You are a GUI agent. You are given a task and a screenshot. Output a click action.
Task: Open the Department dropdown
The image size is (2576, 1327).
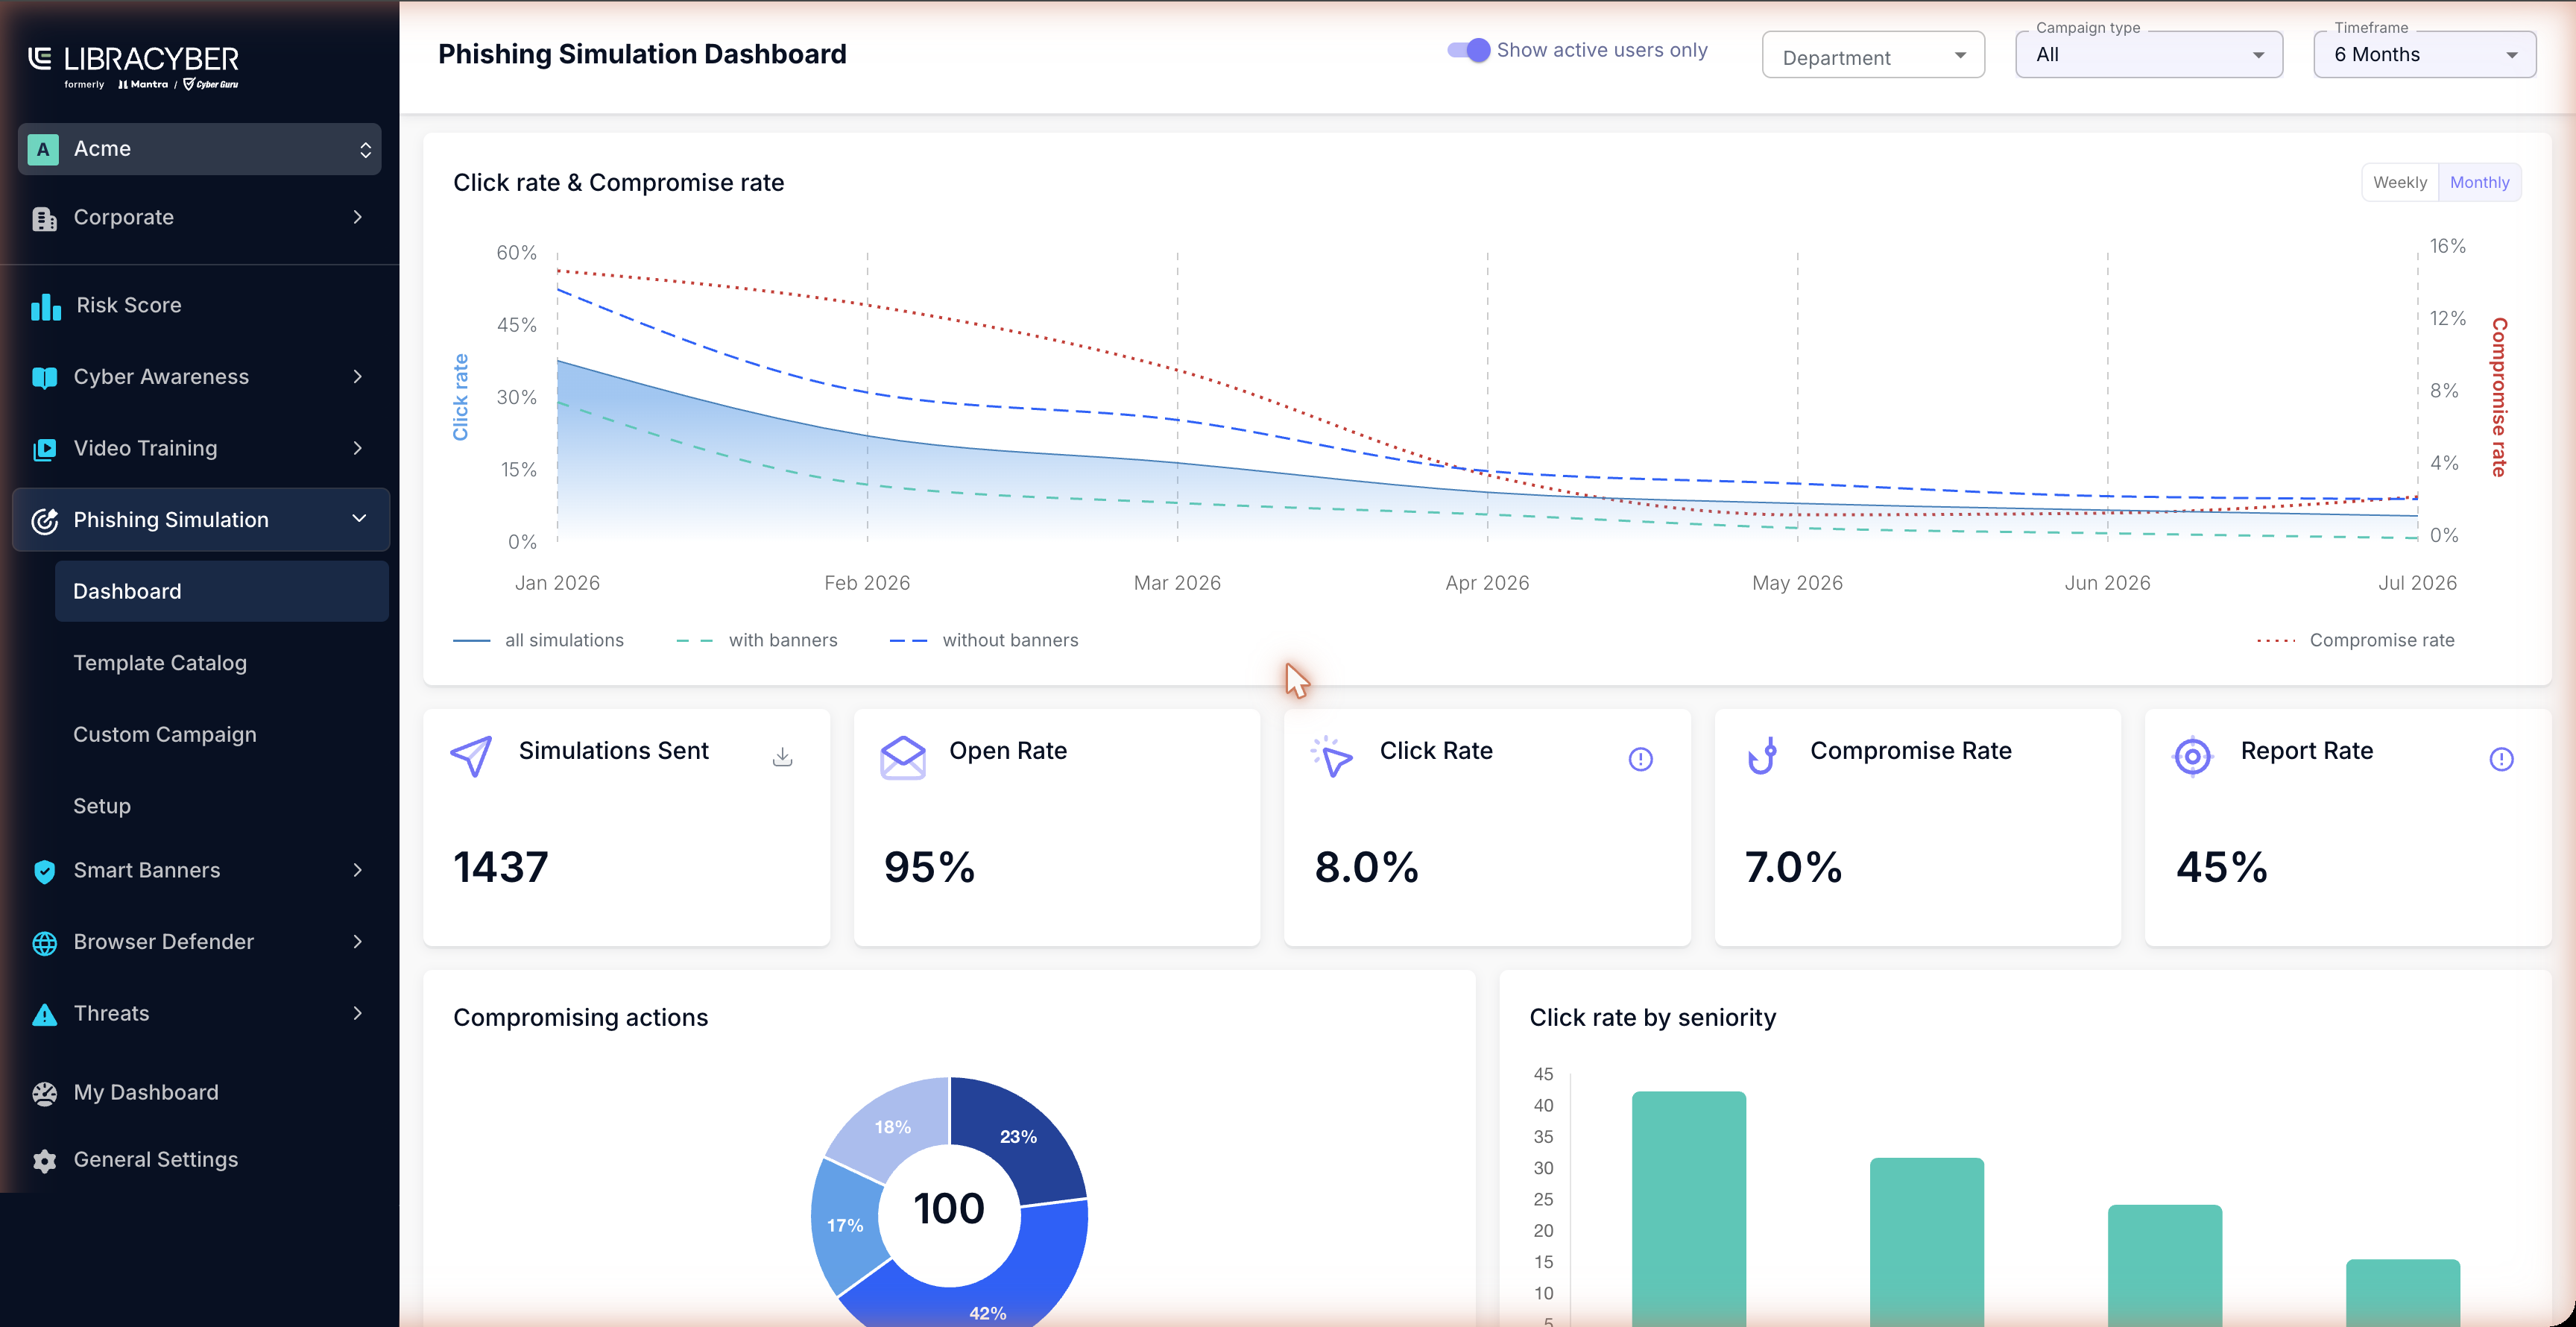point(1873,56)
